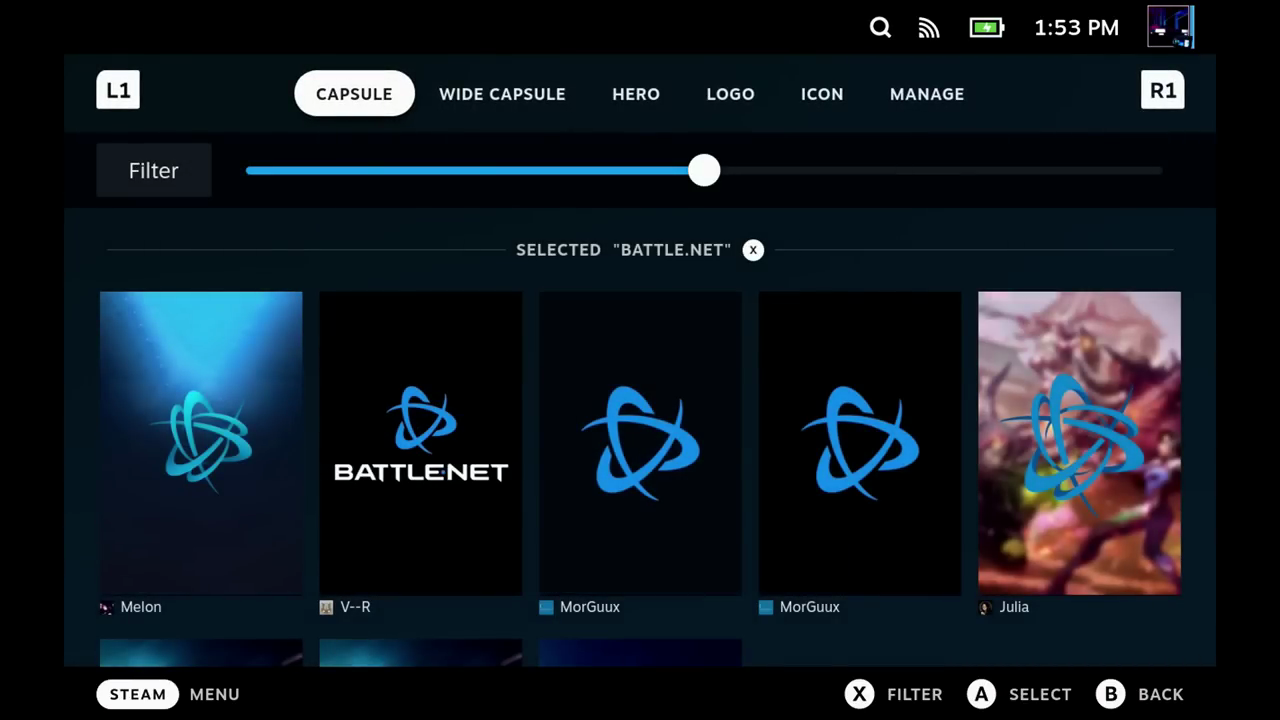Select Melon's blue glow Battle.net capsule
Screen dimensions: 1280x720
click(x=201, y=443)
